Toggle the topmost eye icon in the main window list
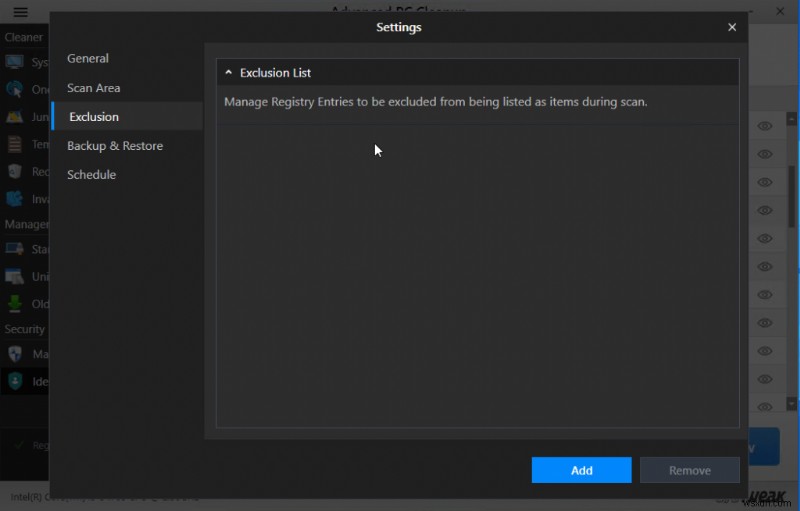The height and width of the screenshot is (511, 800). tap(764, 126)
